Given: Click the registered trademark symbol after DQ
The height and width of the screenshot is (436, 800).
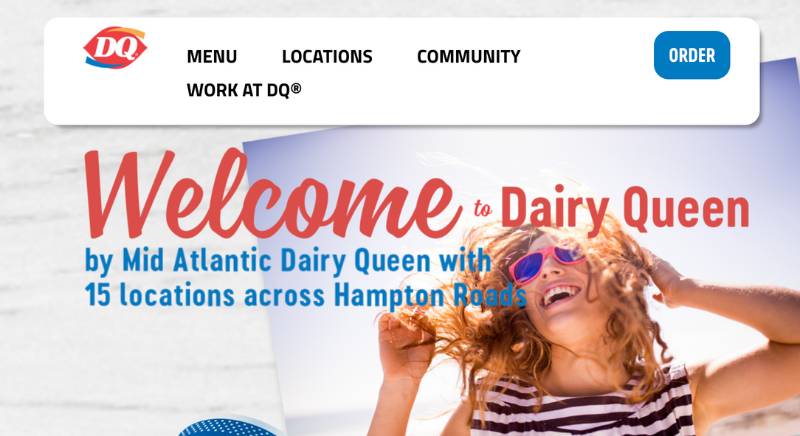Looking at the screenshot, I should [x=296, y=88].
